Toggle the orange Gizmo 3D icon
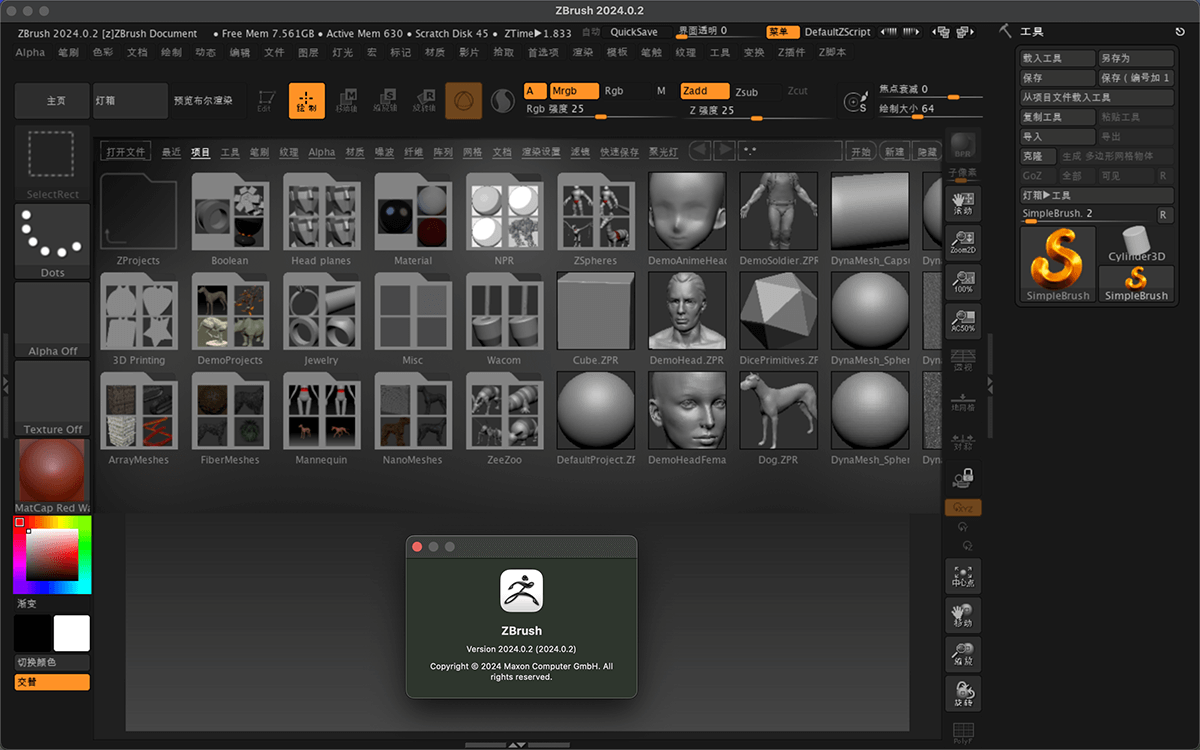 coord(464,101)
